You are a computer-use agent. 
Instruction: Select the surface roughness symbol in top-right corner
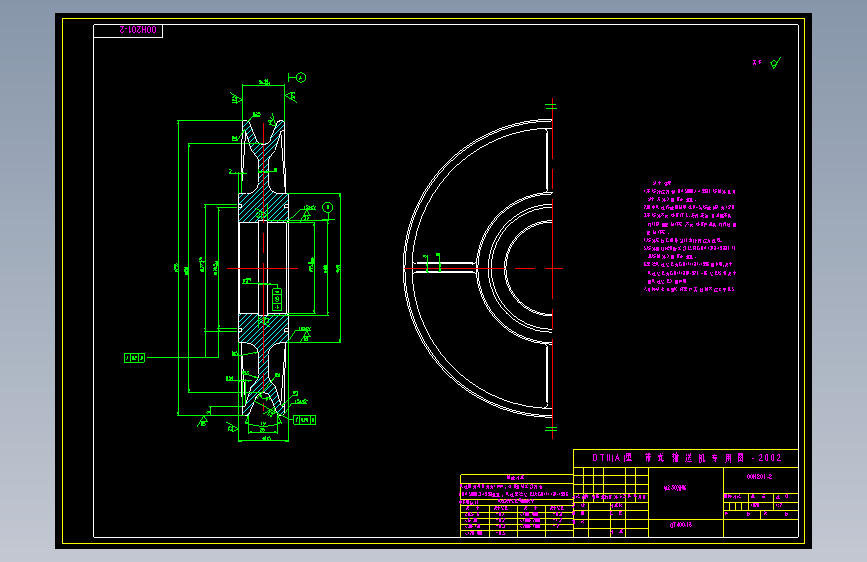click(776, 63)
